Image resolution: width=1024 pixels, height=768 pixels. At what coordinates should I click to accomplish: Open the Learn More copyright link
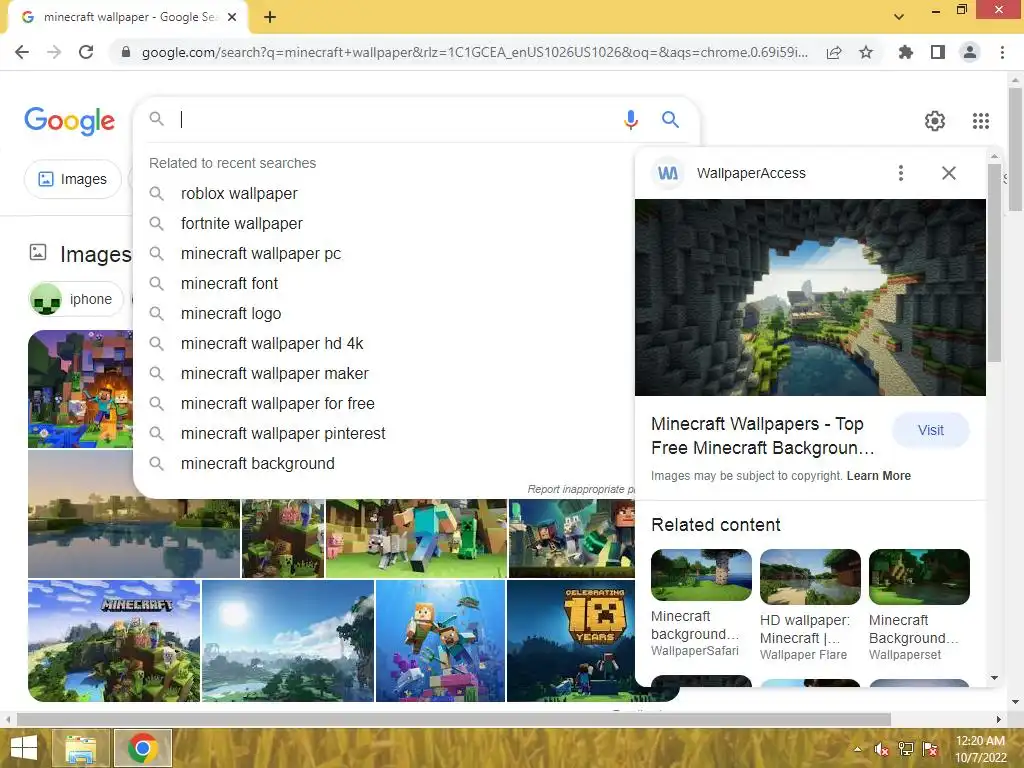coord(878,475)
